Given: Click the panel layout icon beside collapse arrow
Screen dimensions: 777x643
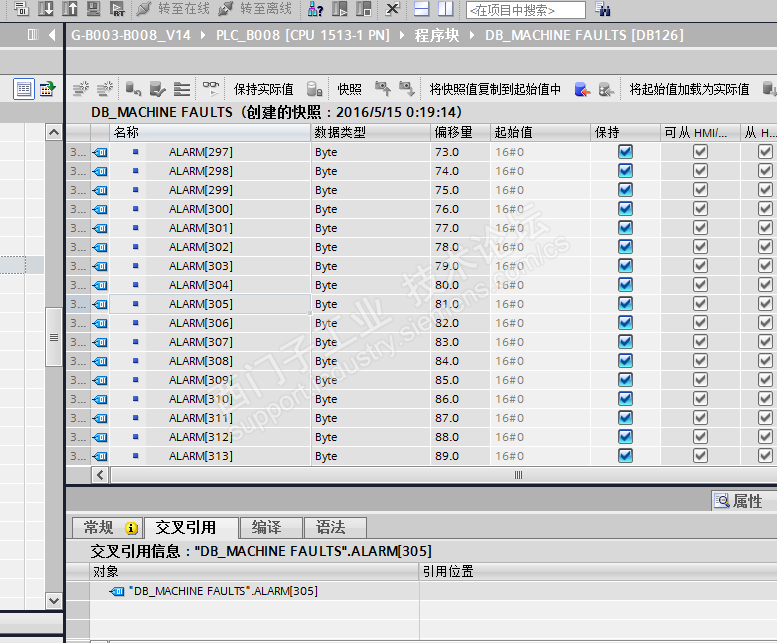Looking at the screenshot, I should pos(33,35).
